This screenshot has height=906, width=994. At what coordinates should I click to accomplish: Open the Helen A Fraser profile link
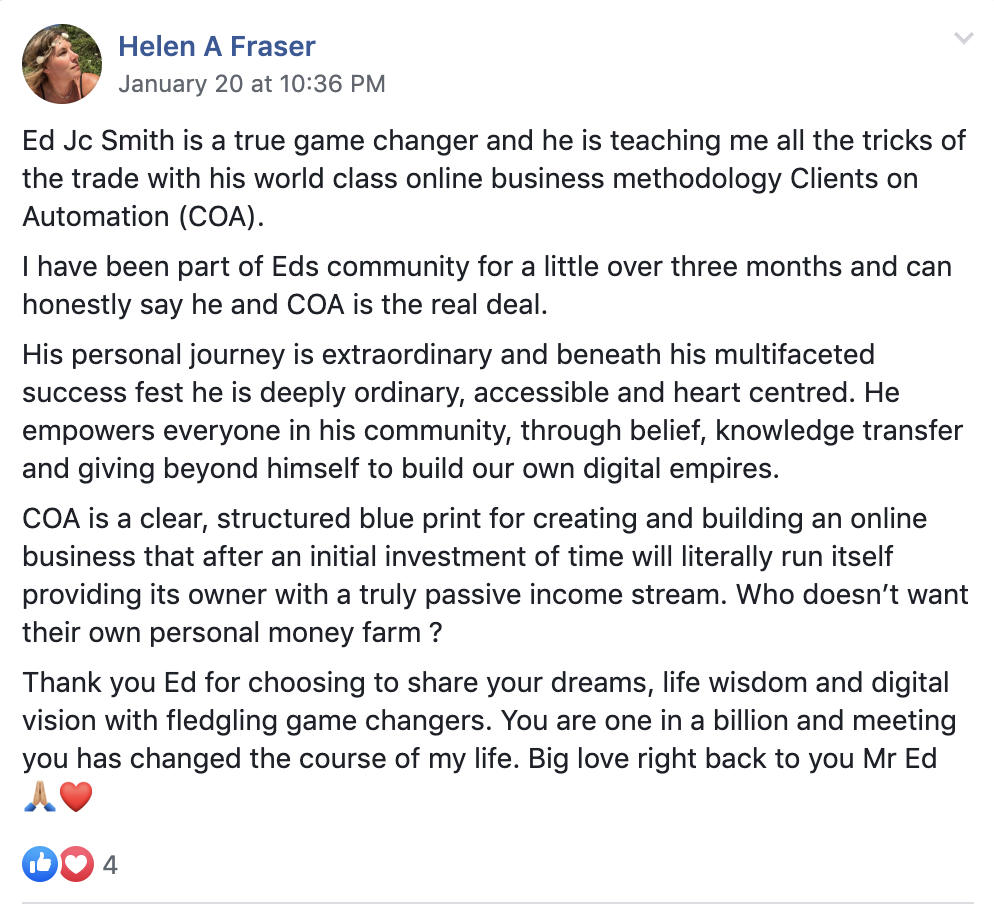tap(217, 46)
